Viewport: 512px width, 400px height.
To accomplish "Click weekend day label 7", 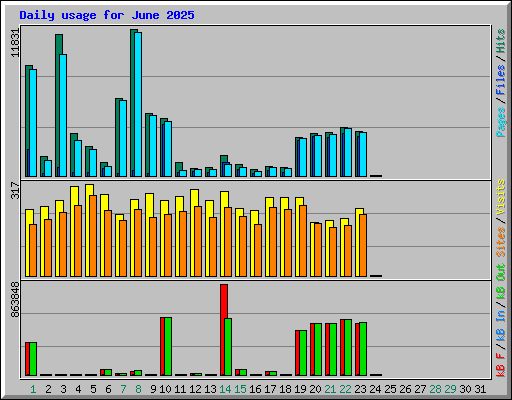I will [x=123, y=389].
